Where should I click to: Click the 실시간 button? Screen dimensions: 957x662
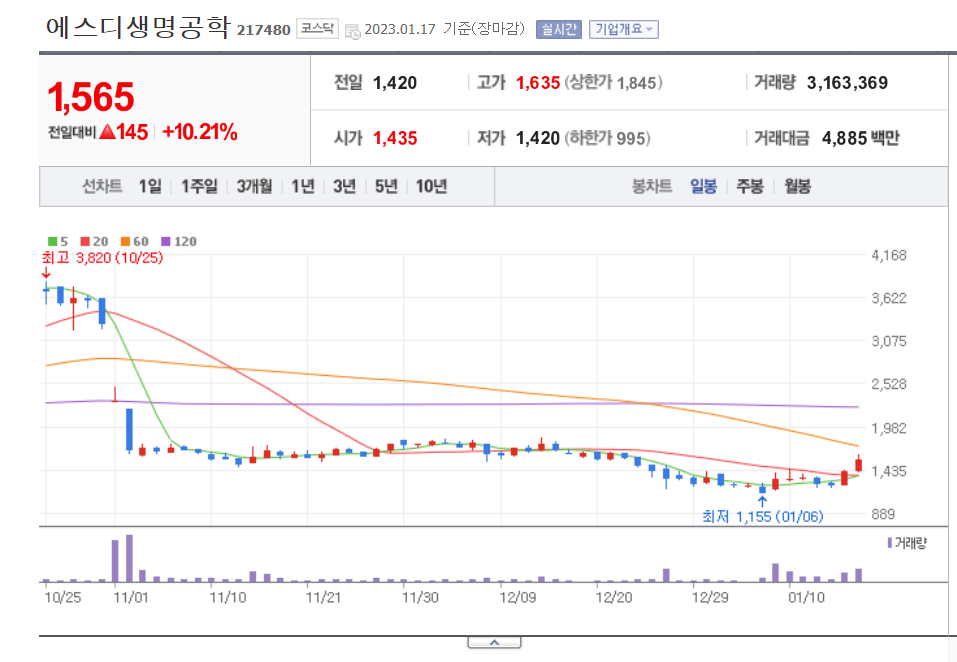(x=558, y=29)
